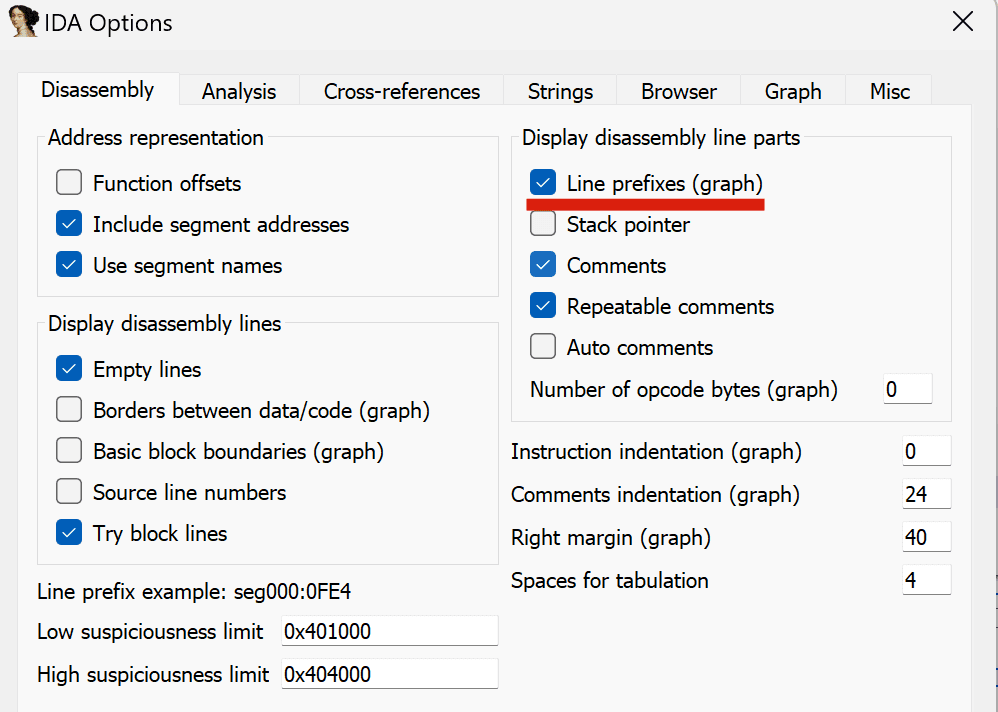Screen dimensions: 998x712
Task: Open the Analysis tab
Action: click(x=239, y=91)
